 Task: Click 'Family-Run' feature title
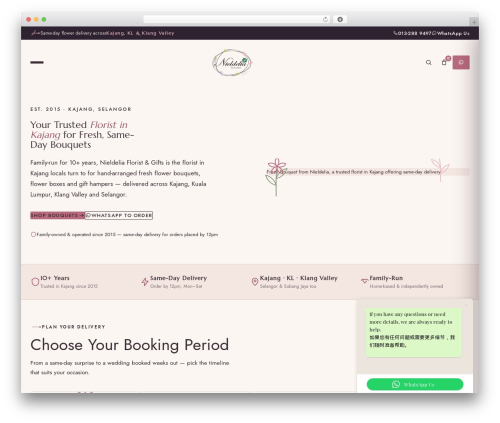386,278
